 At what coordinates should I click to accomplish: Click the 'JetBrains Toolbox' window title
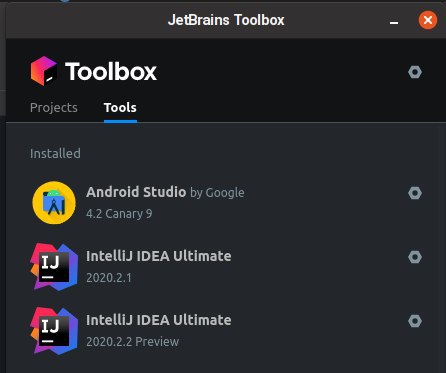226,20
